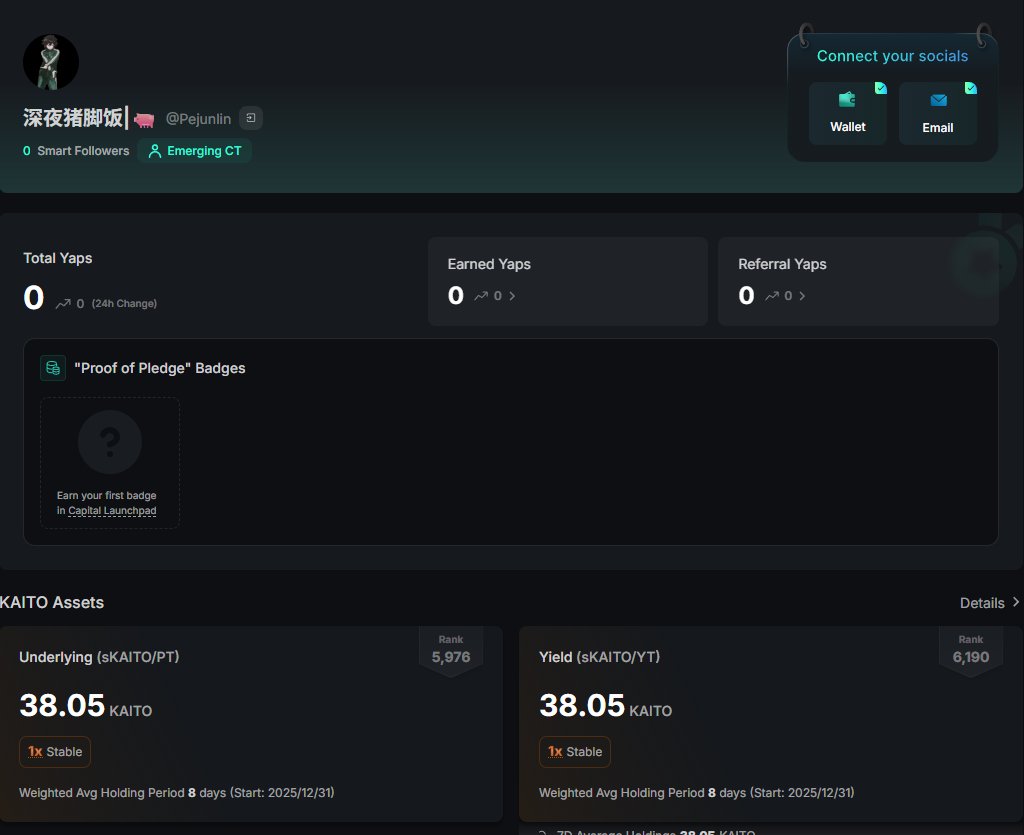Select the Emerging CT badge
This screenshot has height=835, width=1024.
pos(195,151)
